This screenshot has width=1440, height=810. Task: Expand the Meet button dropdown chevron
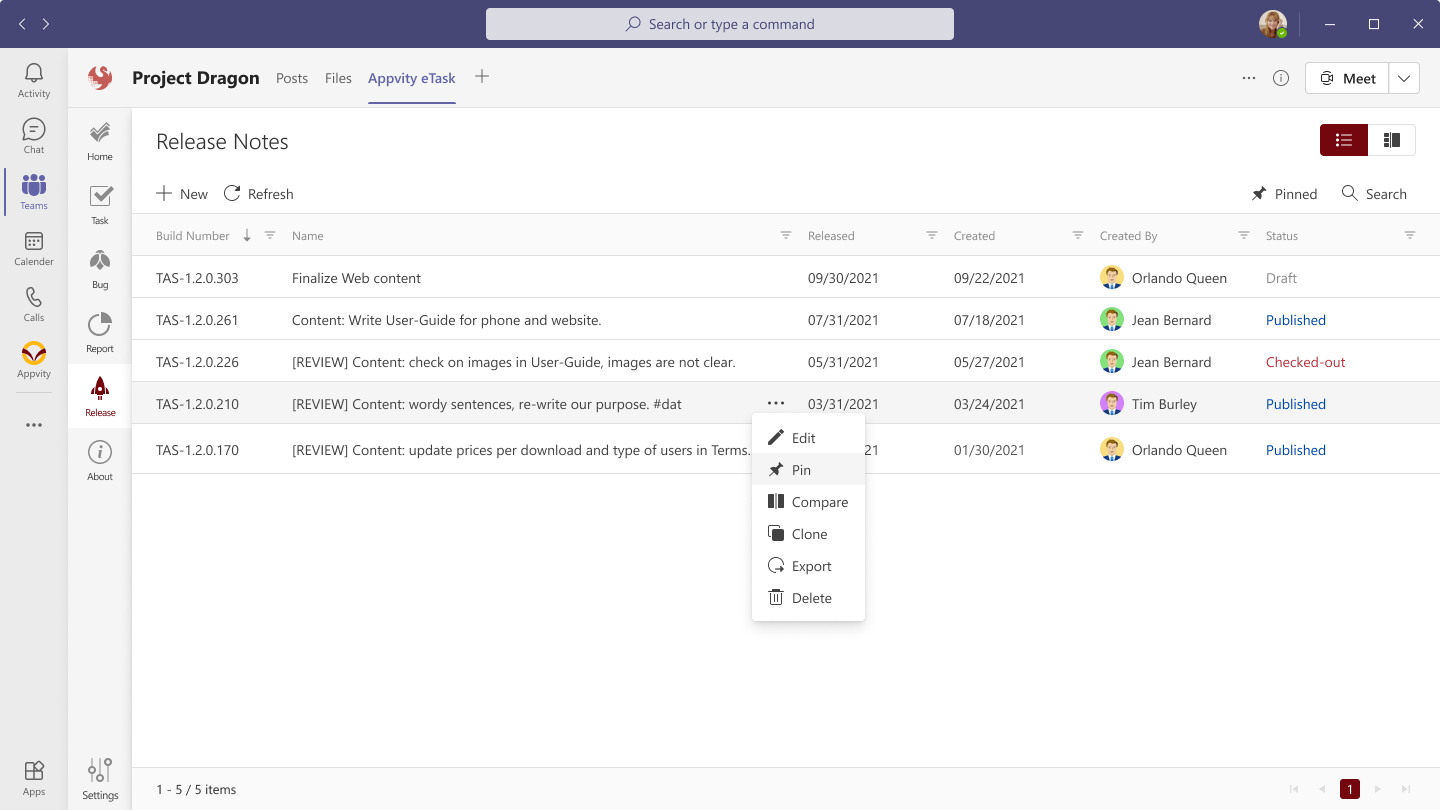point(1404,77)
